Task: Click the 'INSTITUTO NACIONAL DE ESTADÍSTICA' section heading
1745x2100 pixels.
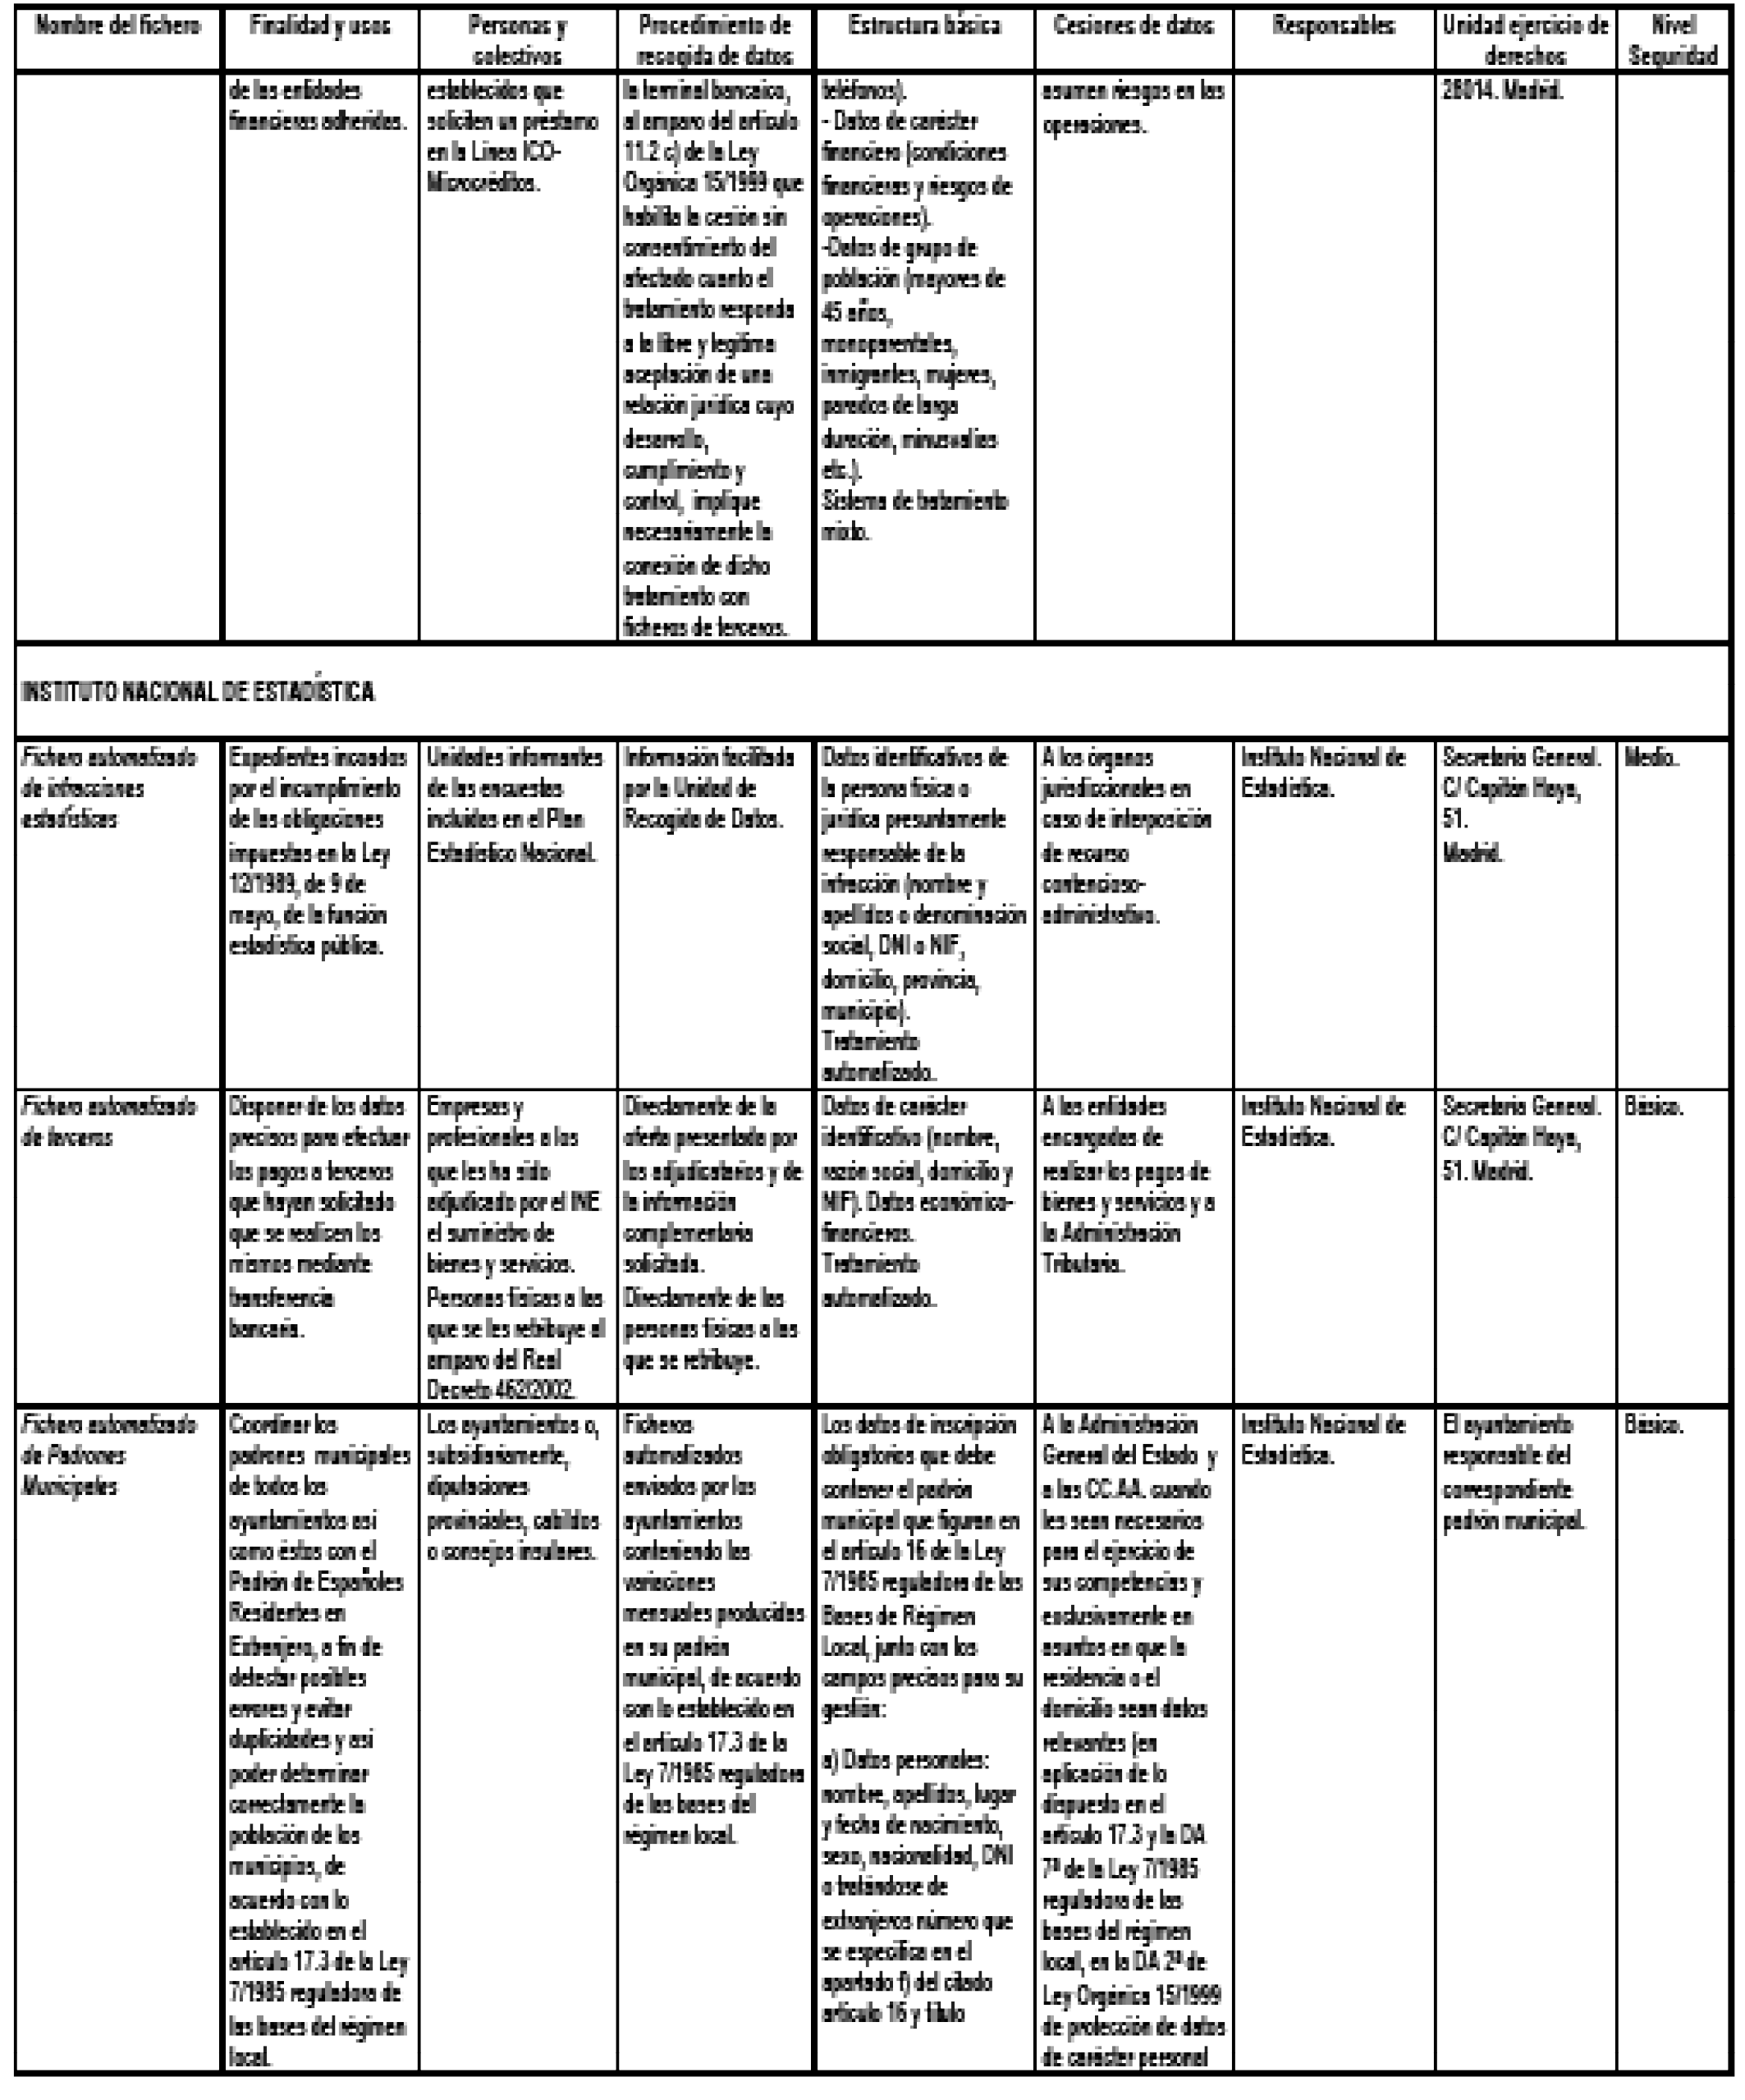Action: pos(198,691)
